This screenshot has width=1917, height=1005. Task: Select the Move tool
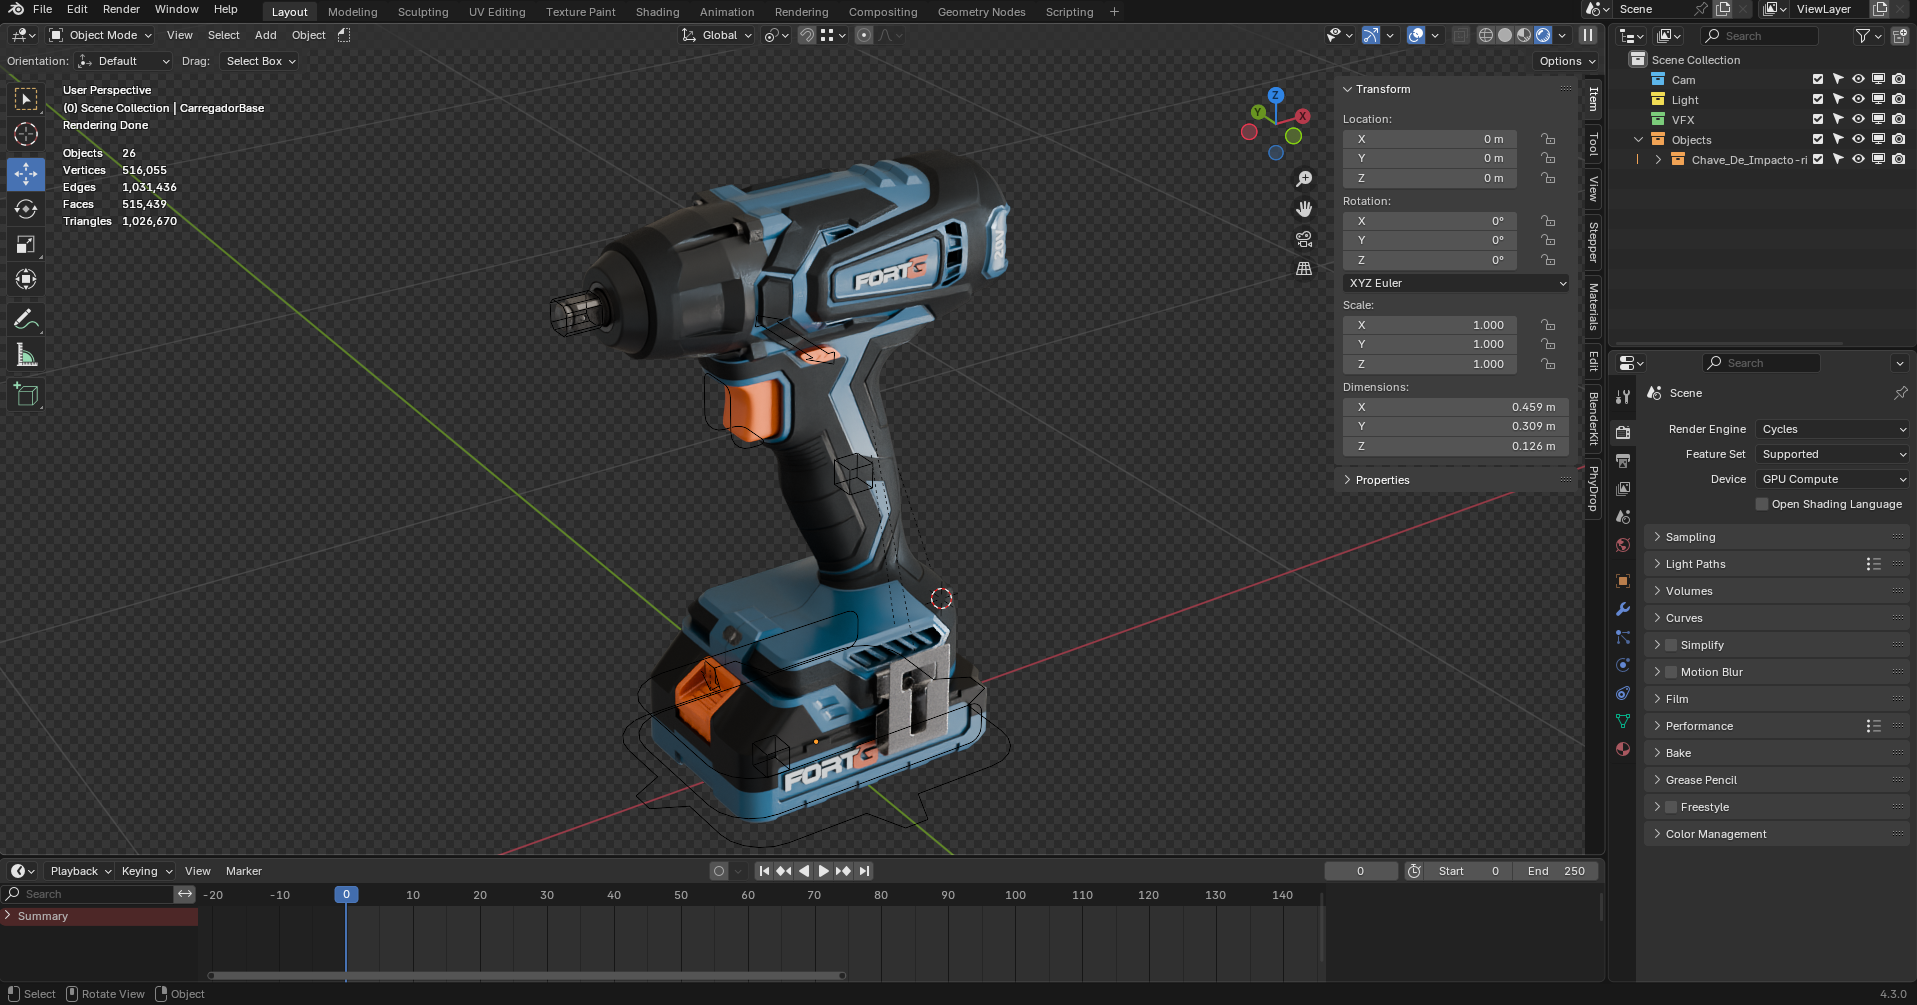pyautogui.click(x=26, y=173)
